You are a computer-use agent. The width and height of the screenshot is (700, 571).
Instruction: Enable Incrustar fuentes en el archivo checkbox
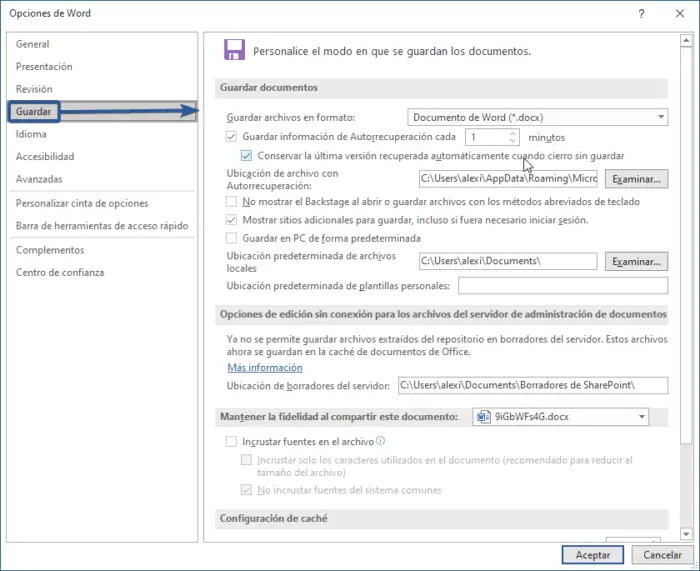click(x=231, y=442)
